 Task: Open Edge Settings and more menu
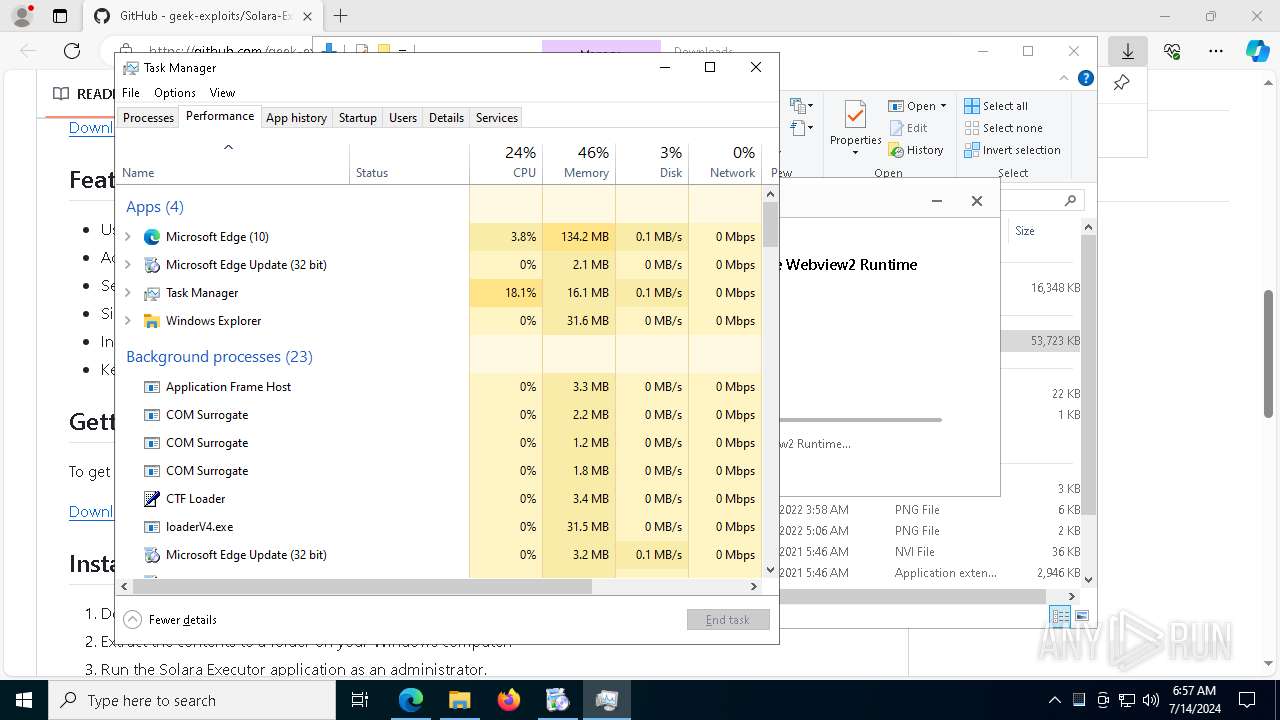[1216, 51]
